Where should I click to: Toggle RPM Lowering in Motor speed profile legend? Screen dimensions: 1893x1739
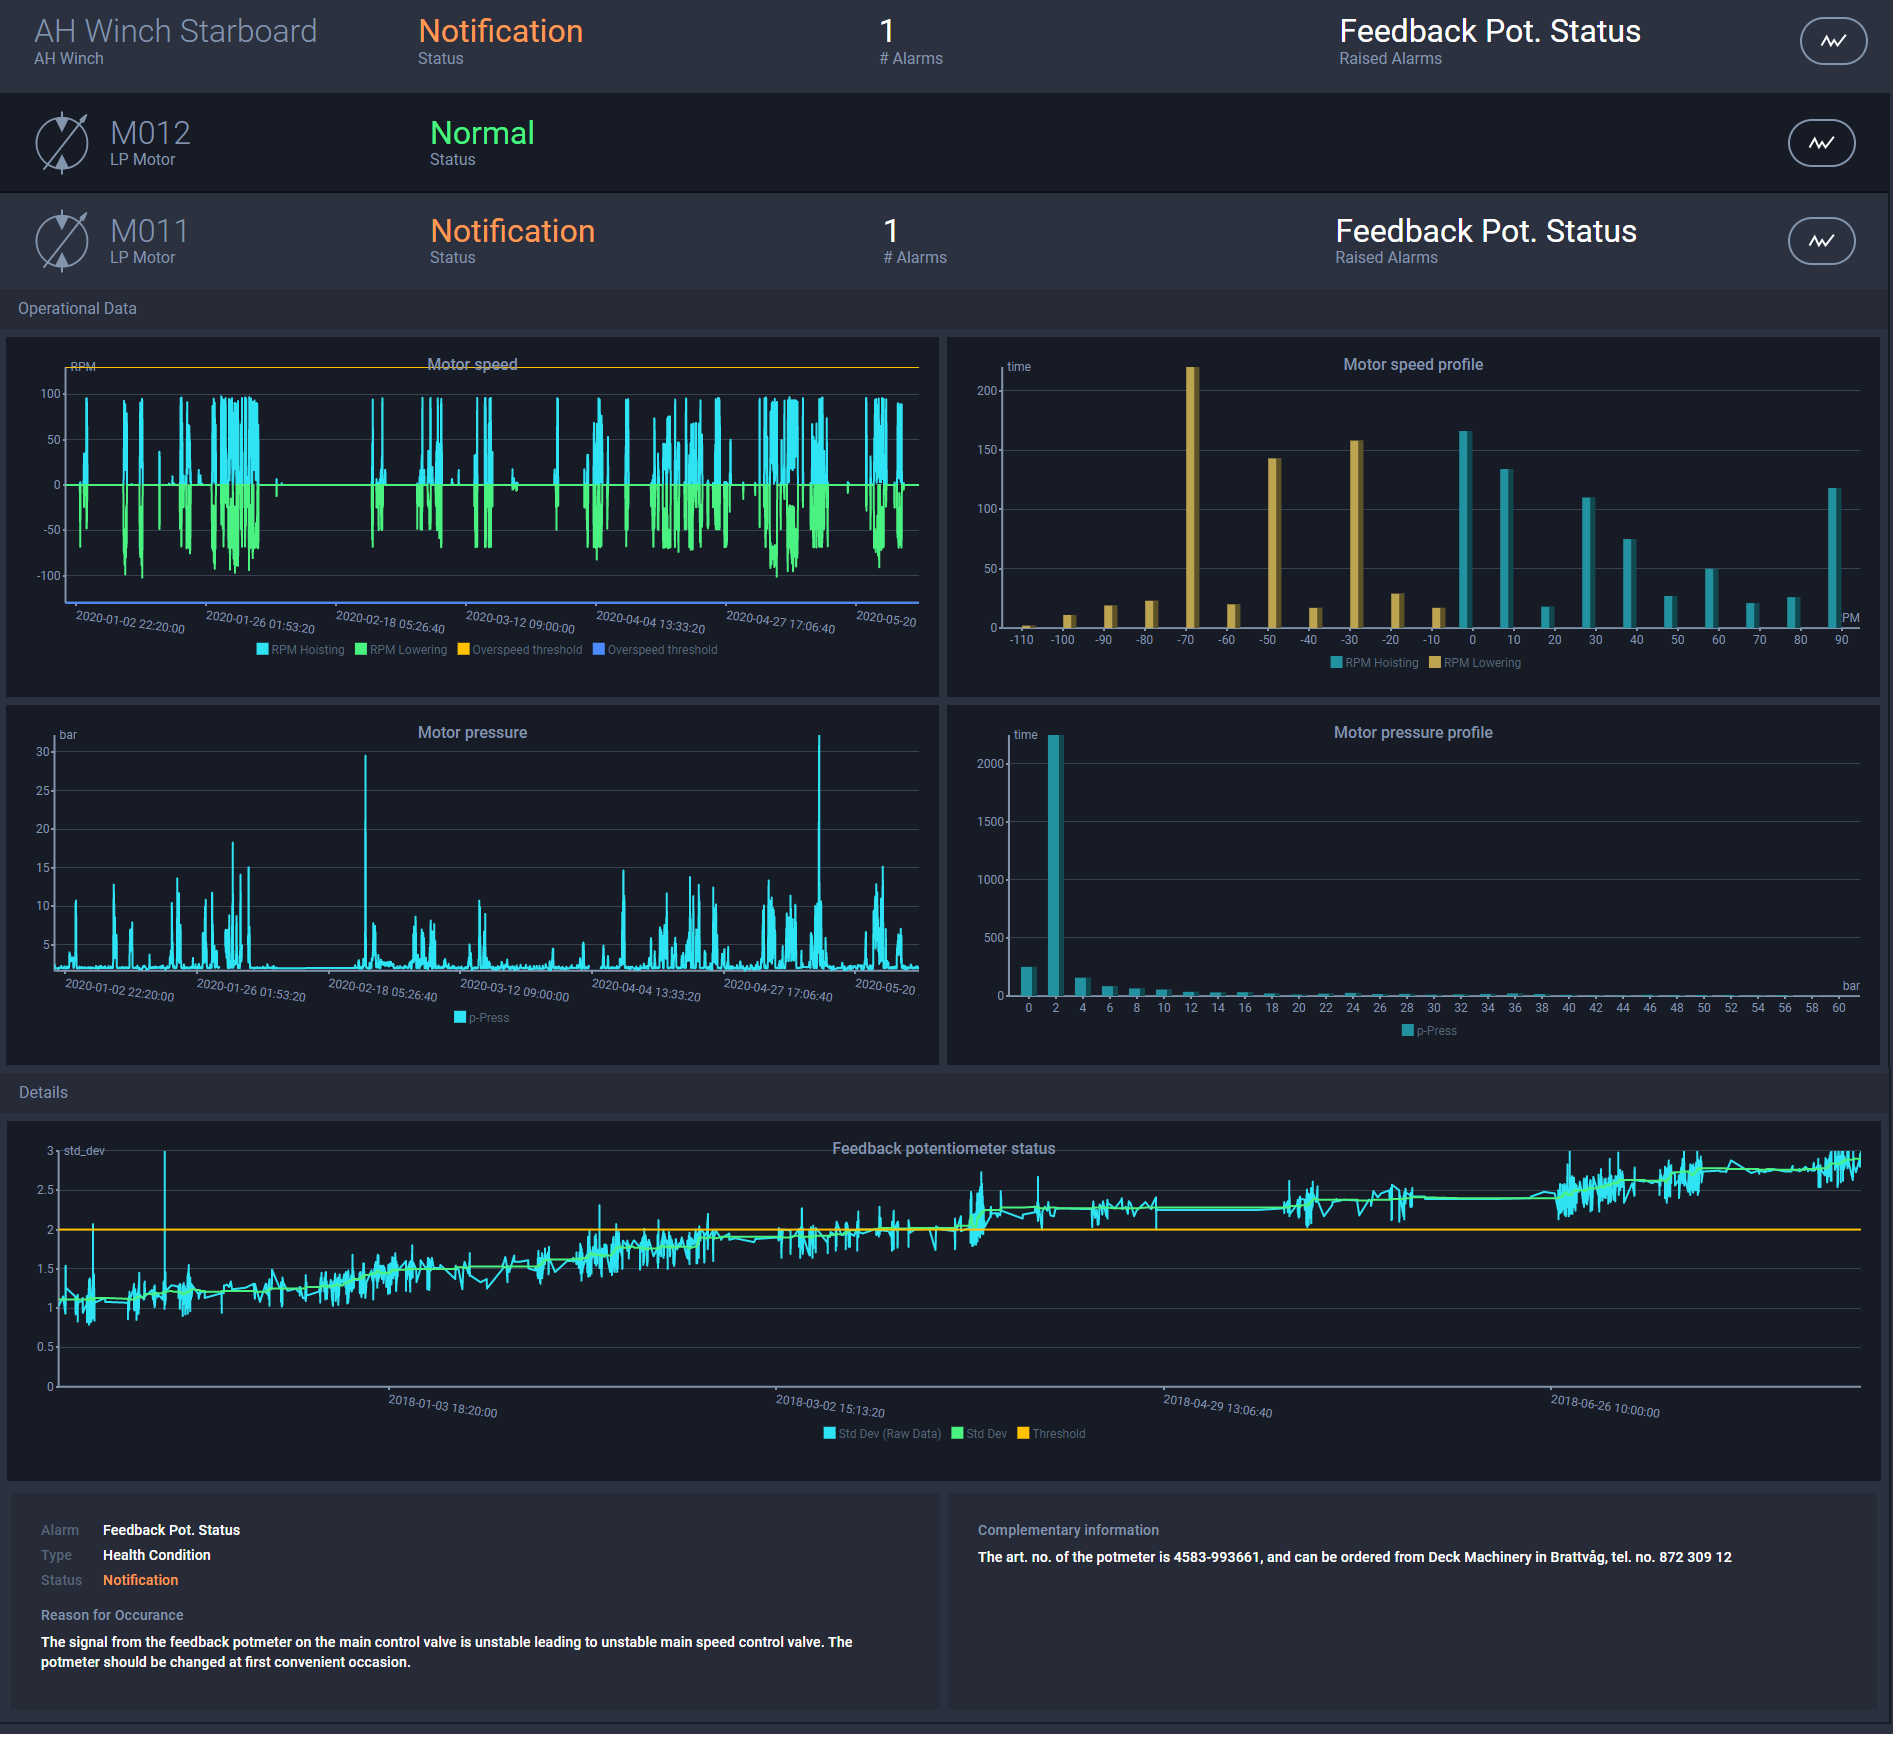[x=1475, y=663]
